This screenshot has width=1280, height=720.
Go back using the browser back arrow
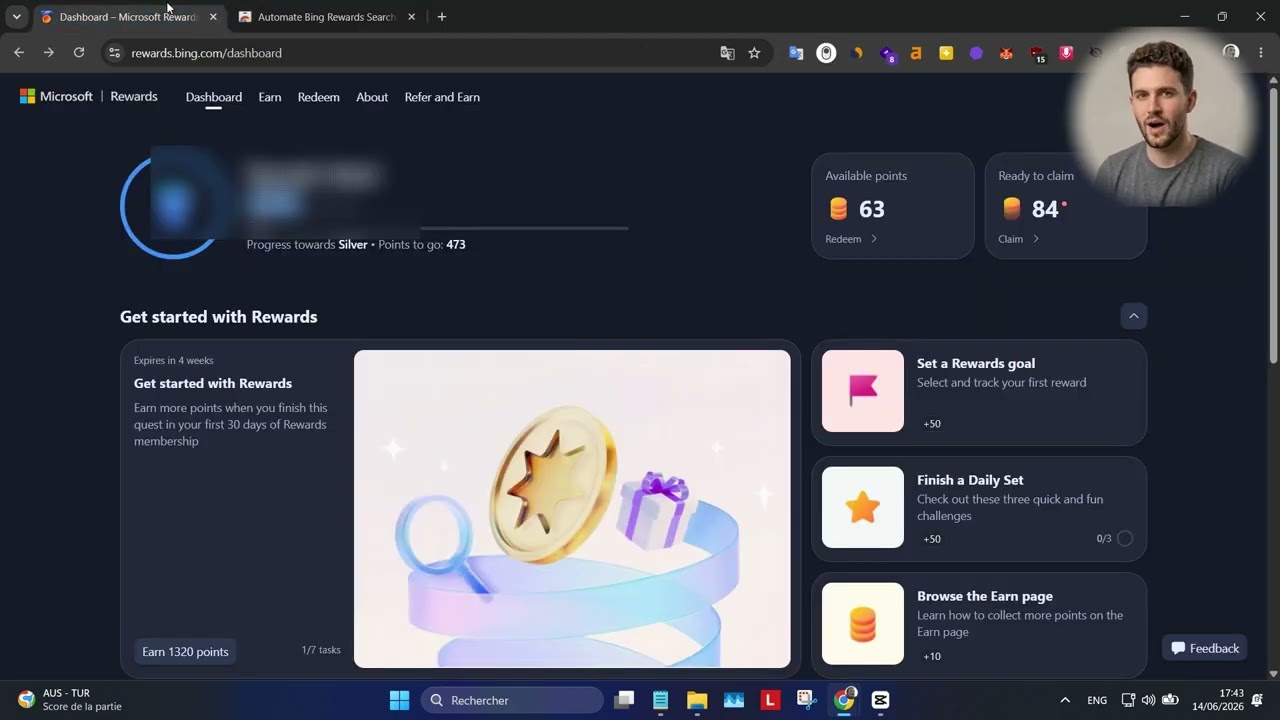[19, 53]
